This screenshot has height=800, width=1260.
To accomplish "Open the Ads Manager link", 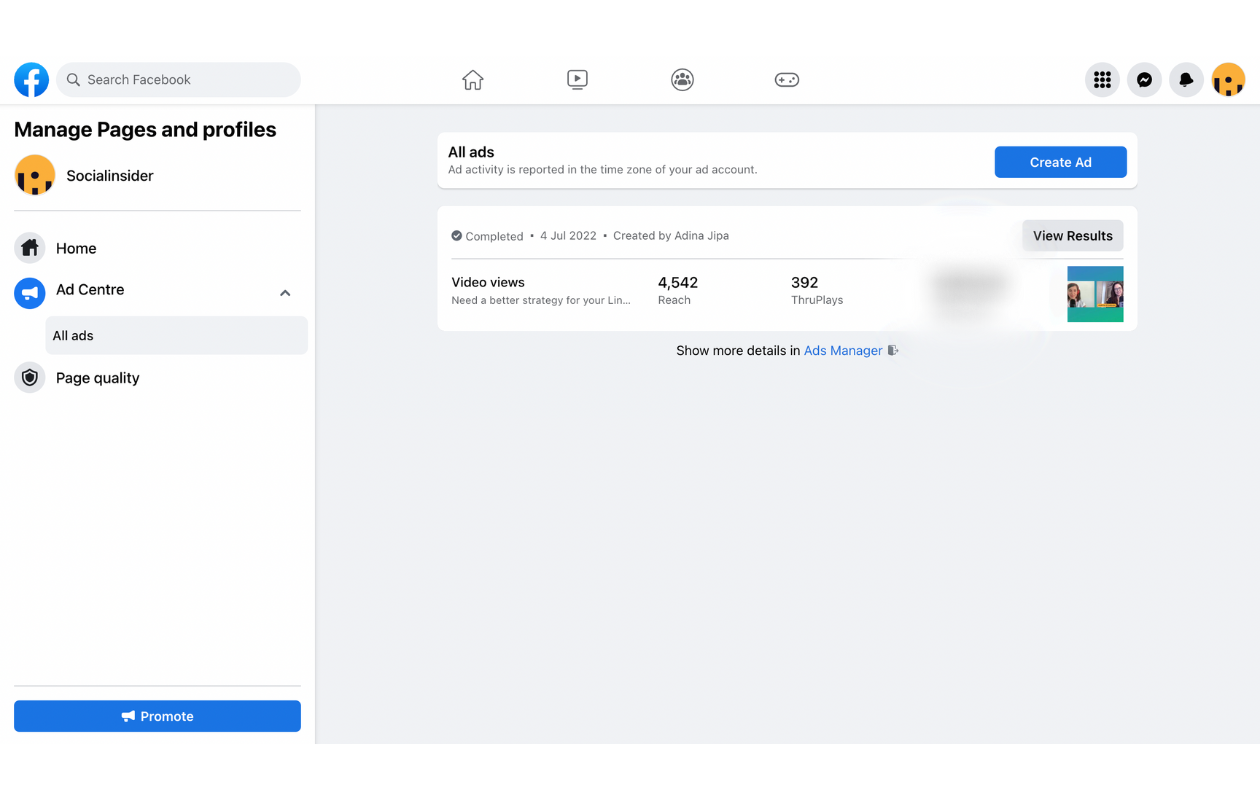I will click(x=843, y=351).
